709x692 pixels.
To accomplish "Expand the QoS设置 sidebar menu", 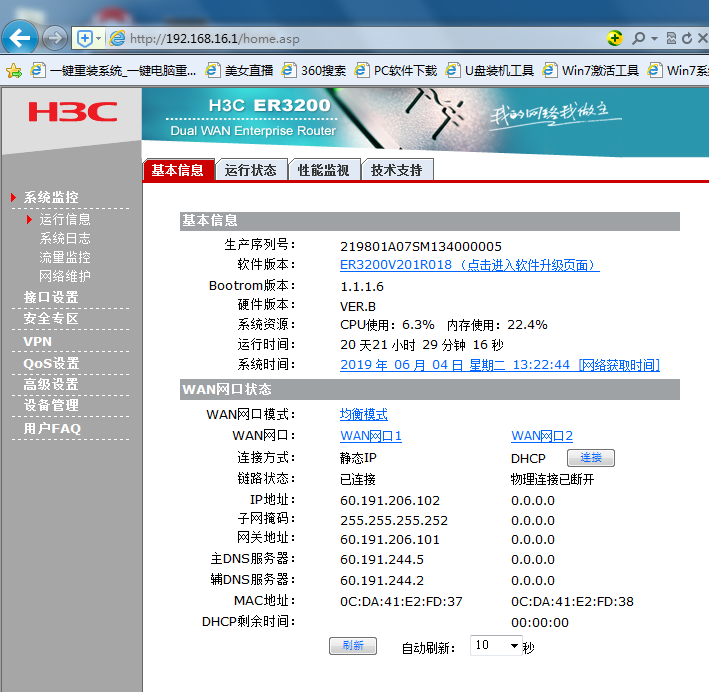I will pyautogui.click(x=52, y=363).
